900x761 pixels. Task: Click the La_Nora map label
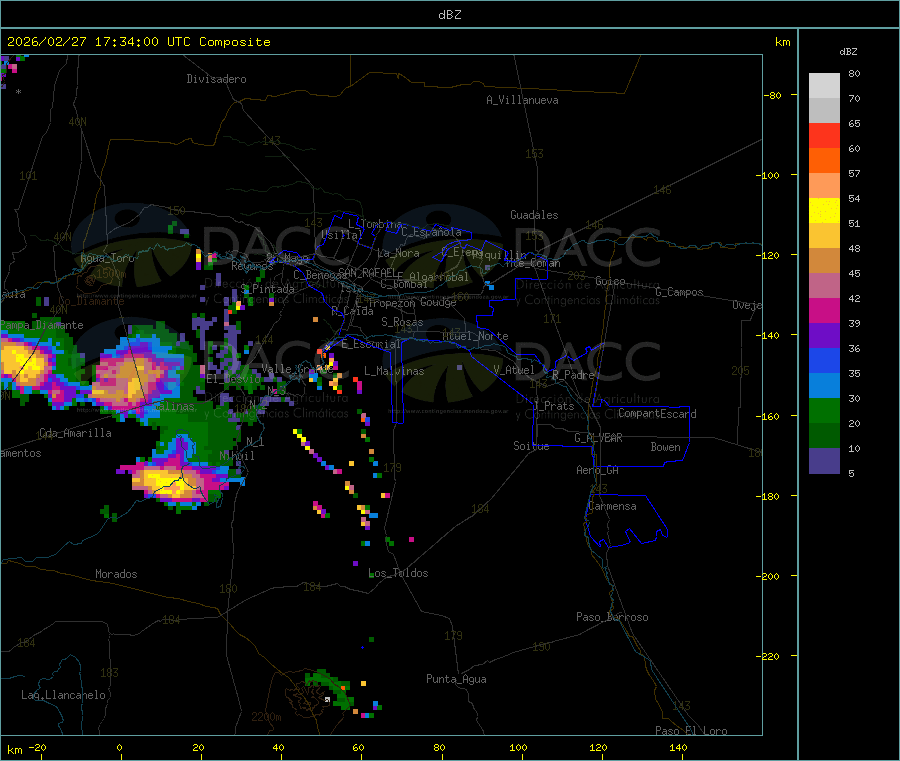point(398,253)
